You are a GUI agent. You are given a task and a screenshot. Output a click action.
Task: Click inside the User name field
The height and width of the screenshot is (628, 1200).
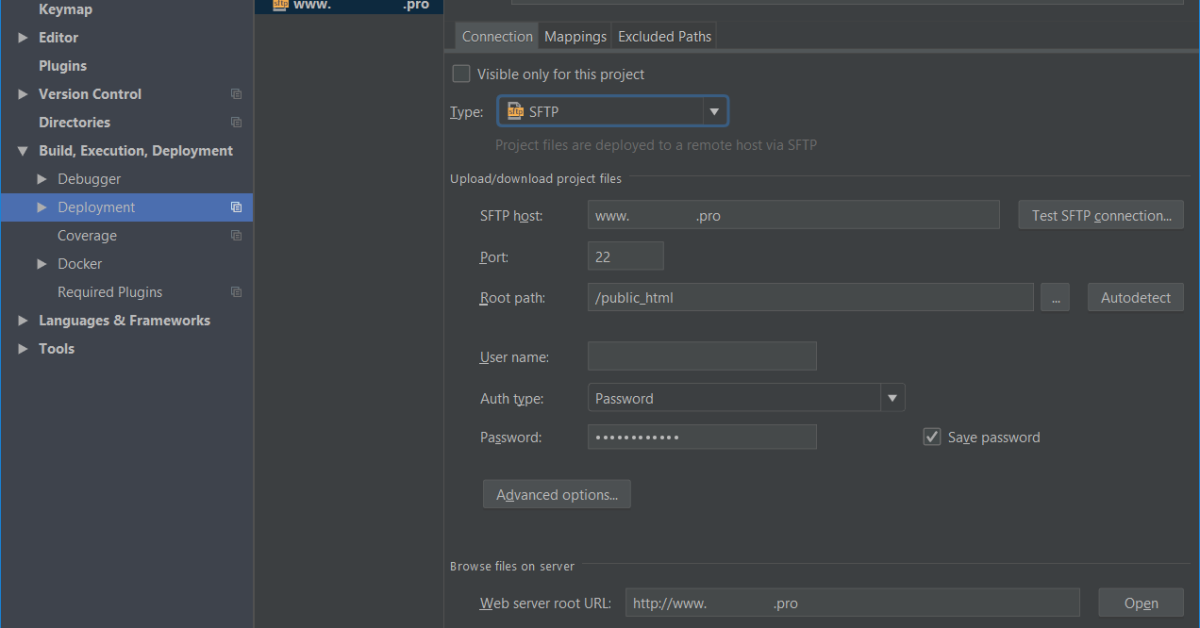[x=701, y=356]
